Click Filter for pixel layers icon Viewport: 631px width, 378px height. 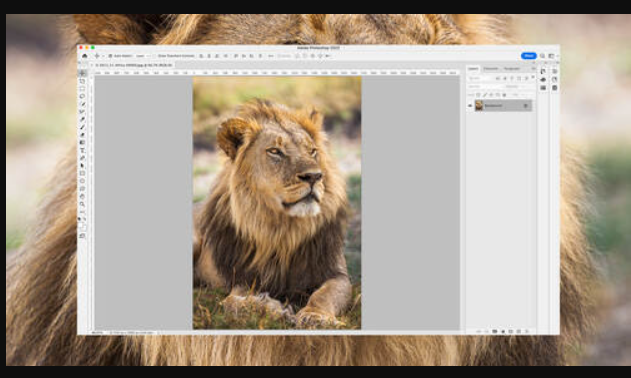coord(497,78)
